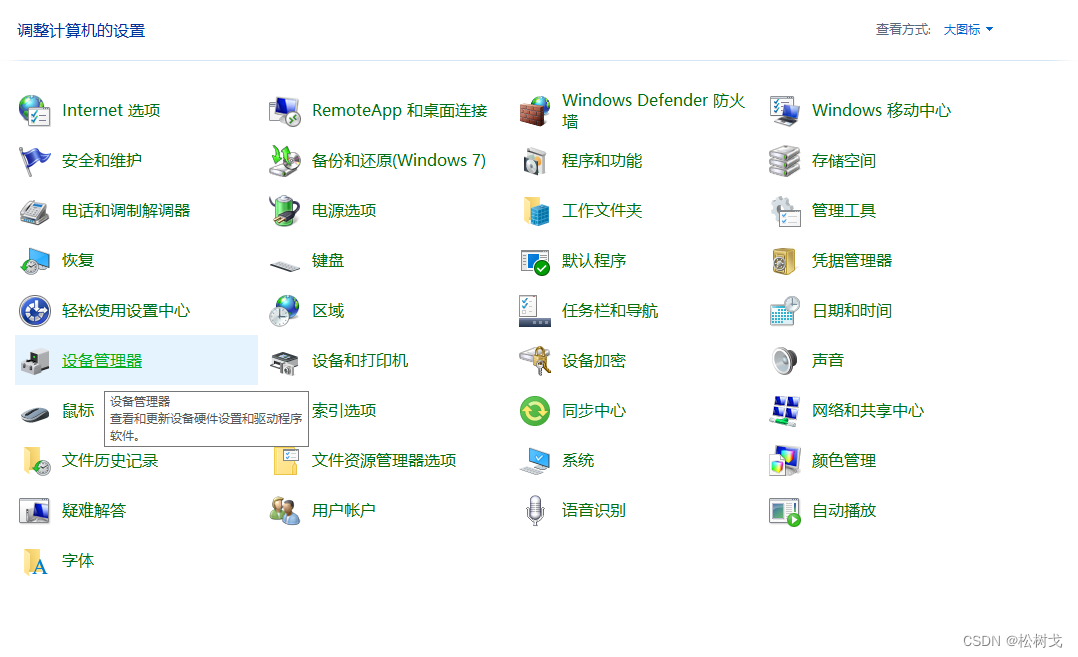Click the 备份和还原(Windows 7) icon

[285, 161]
